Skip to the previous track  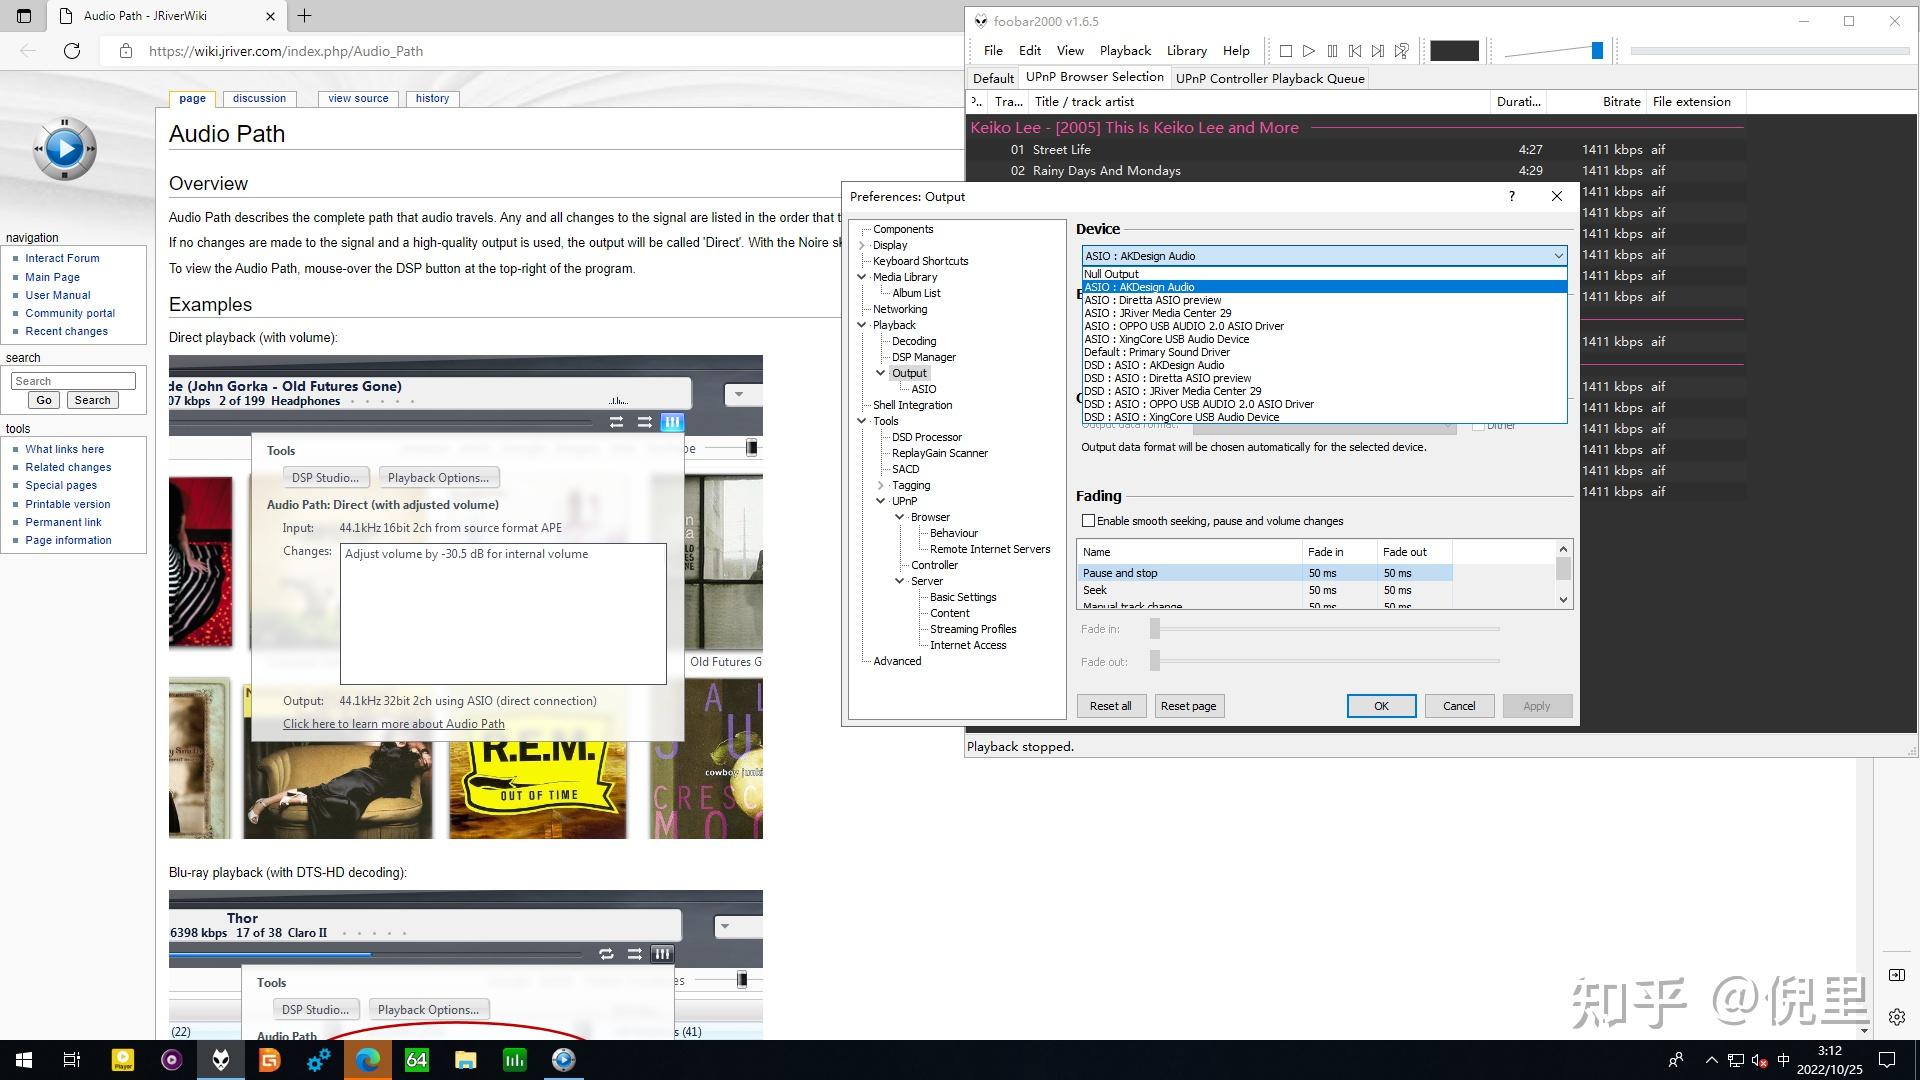coord(1355,51)
